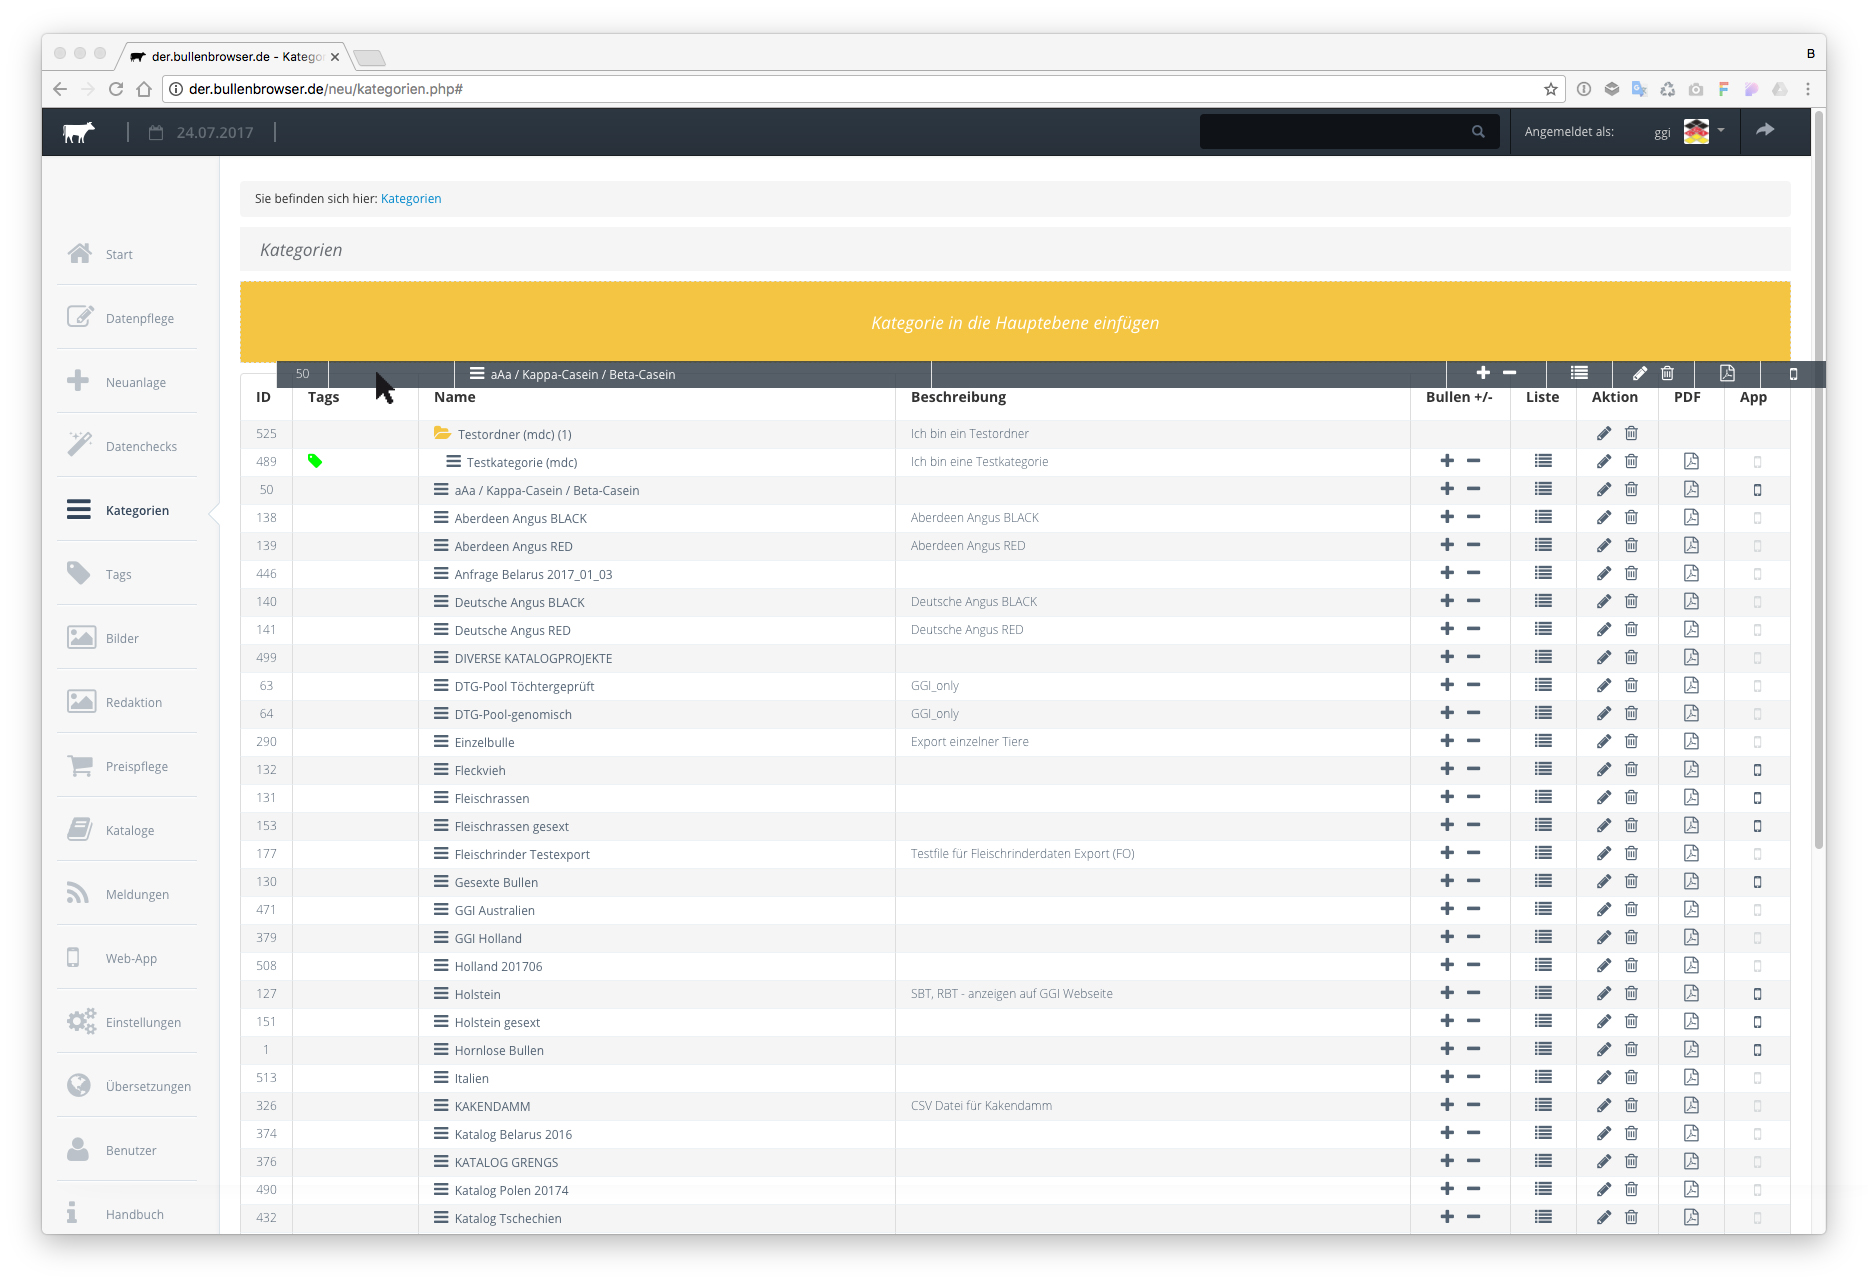The height and width of the screenshot is (1284, 1868).
Task: Open PDF export for Holstein row
Action: 1690,993
